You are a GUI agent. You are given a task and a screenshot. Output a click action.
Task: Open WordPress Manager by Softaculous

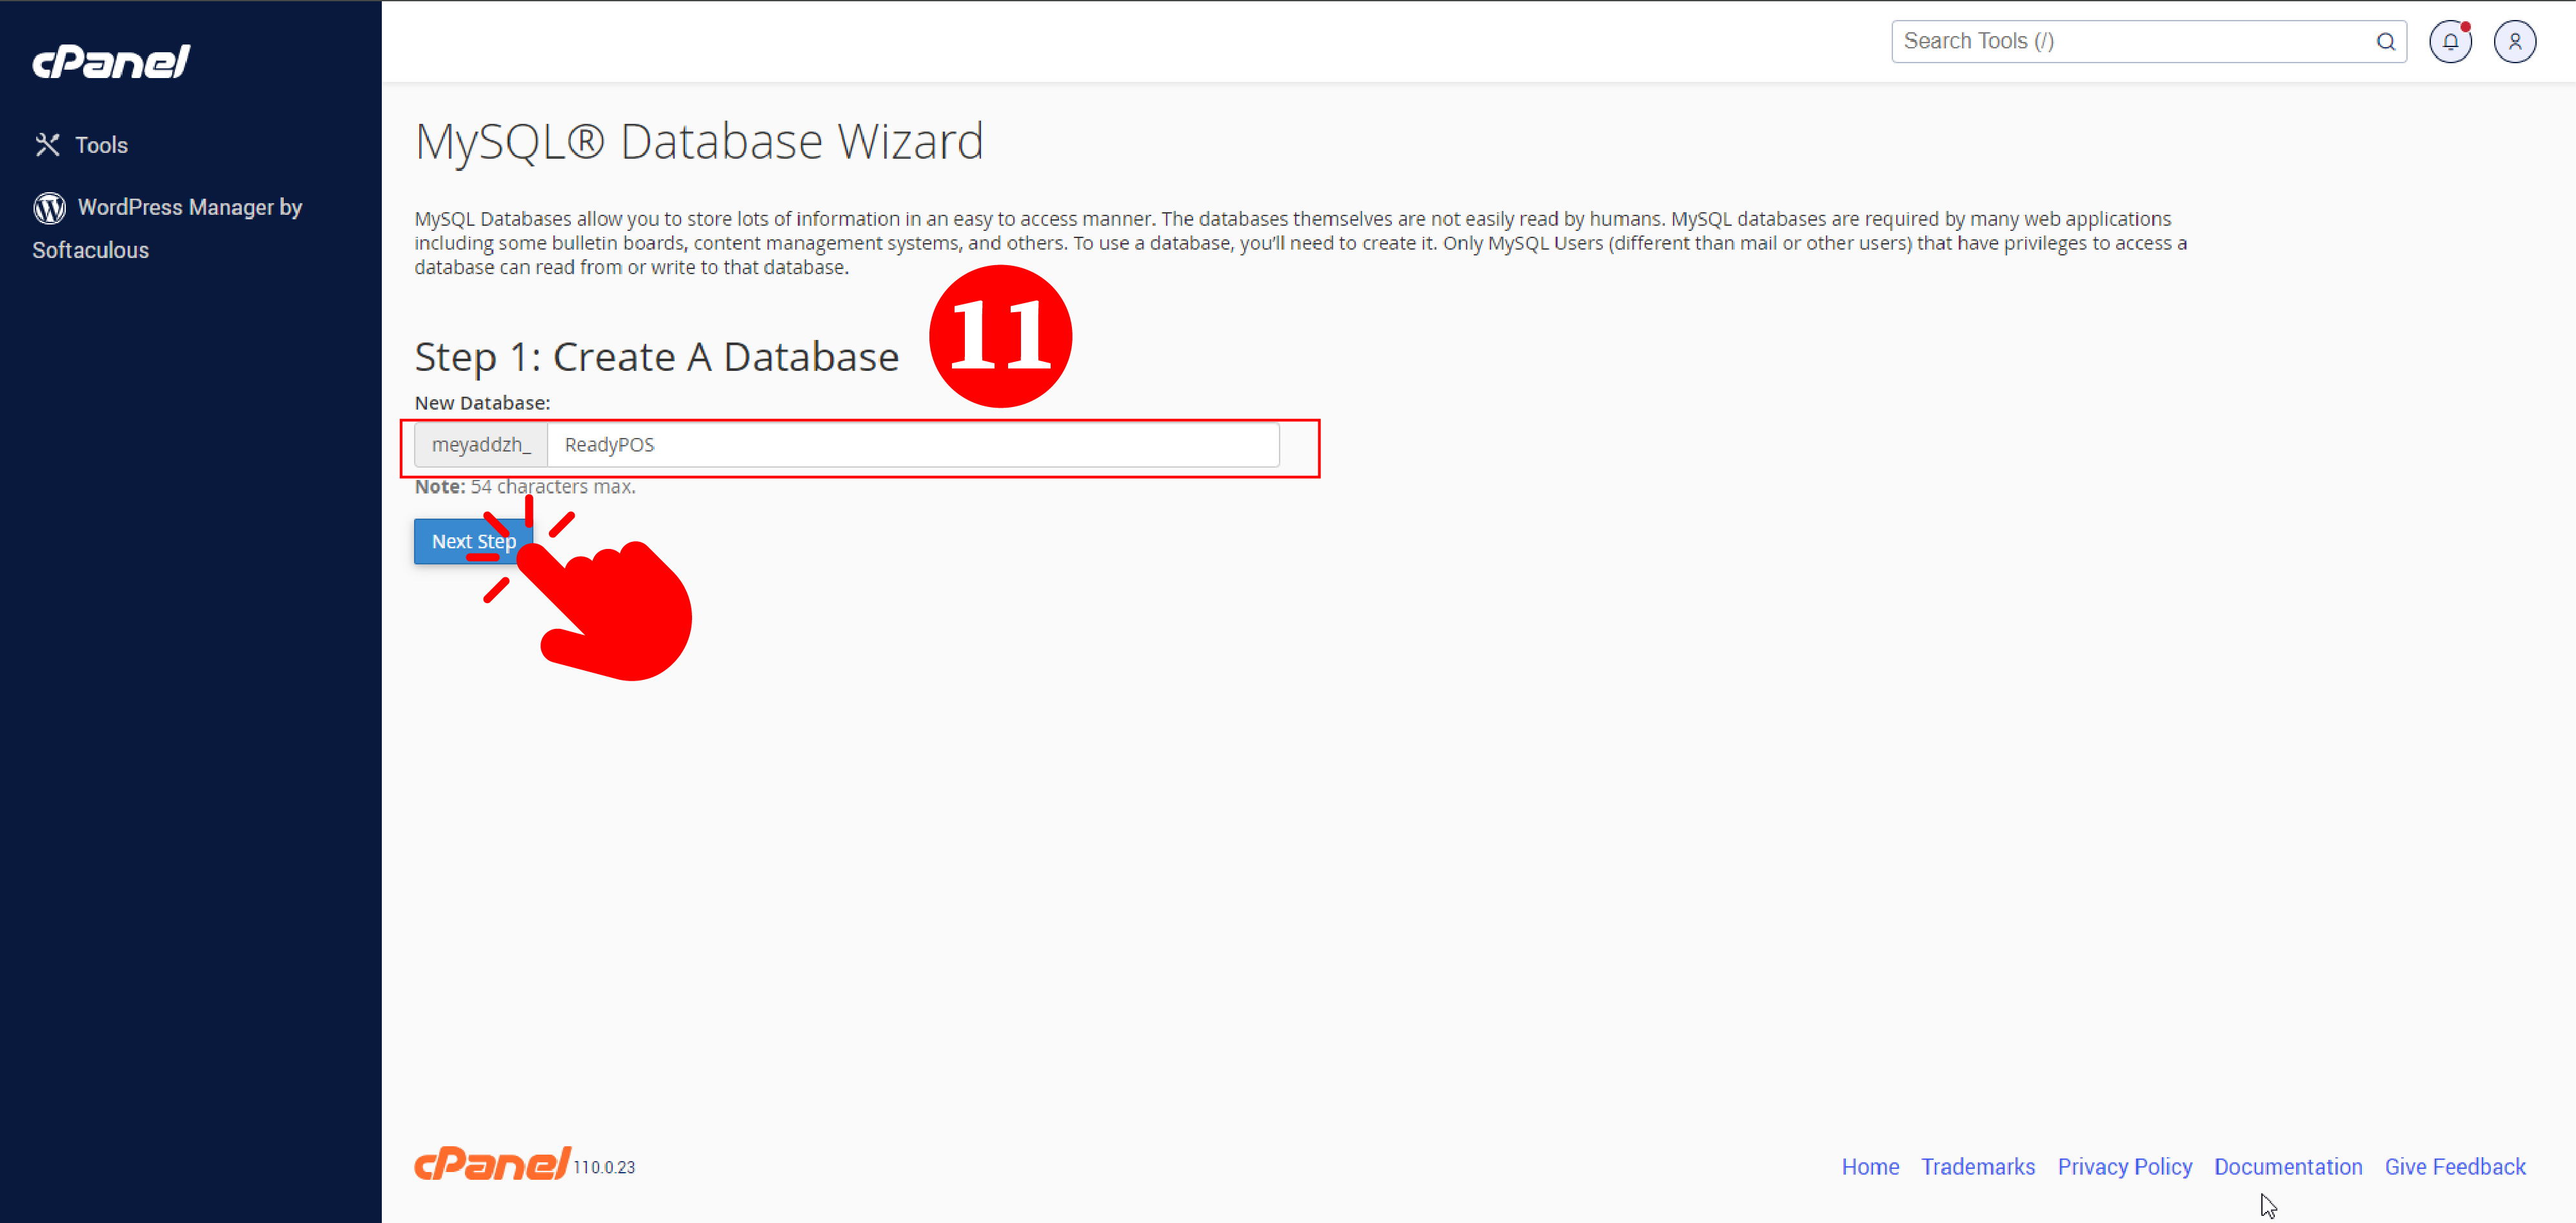167,228
